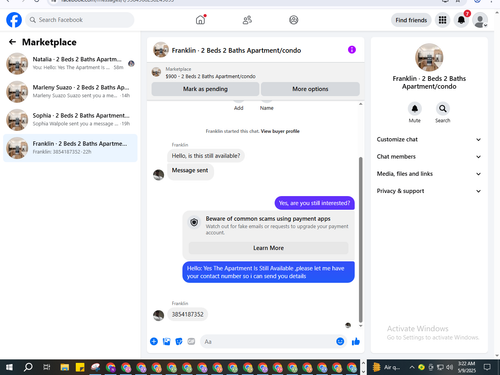Click the taskbar clock showing 3:22 AM
Screen dimensions: 500x375
pos(466,367)
